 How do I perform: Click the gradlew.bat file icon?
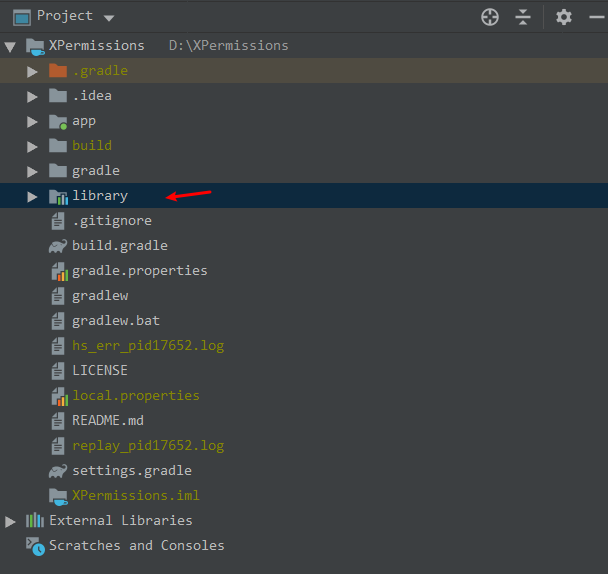[x=58, y=321]
